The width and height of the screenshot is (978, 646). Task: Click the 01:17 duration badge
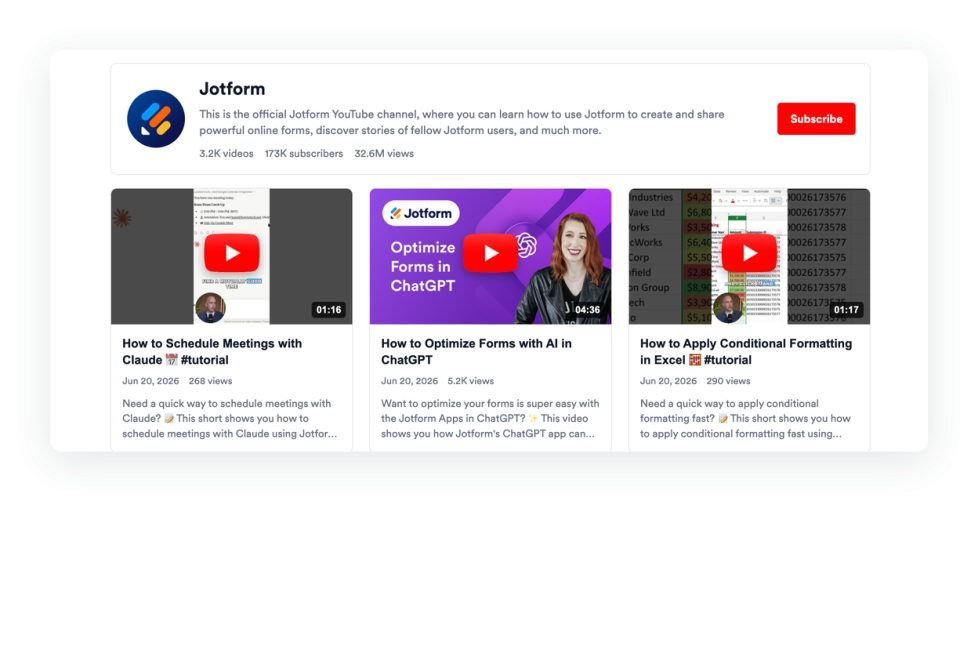[846, 309]
